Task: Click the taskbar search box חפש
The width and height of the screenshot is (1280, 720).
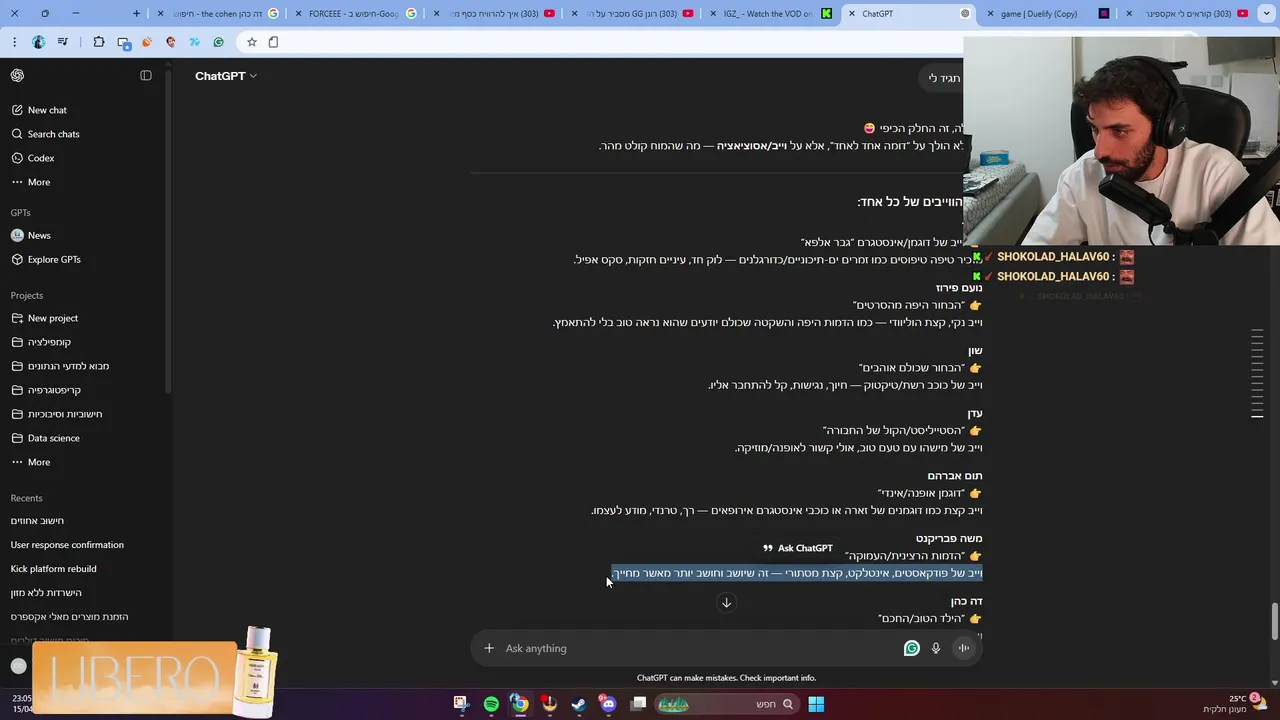Action: click(726, 704)
